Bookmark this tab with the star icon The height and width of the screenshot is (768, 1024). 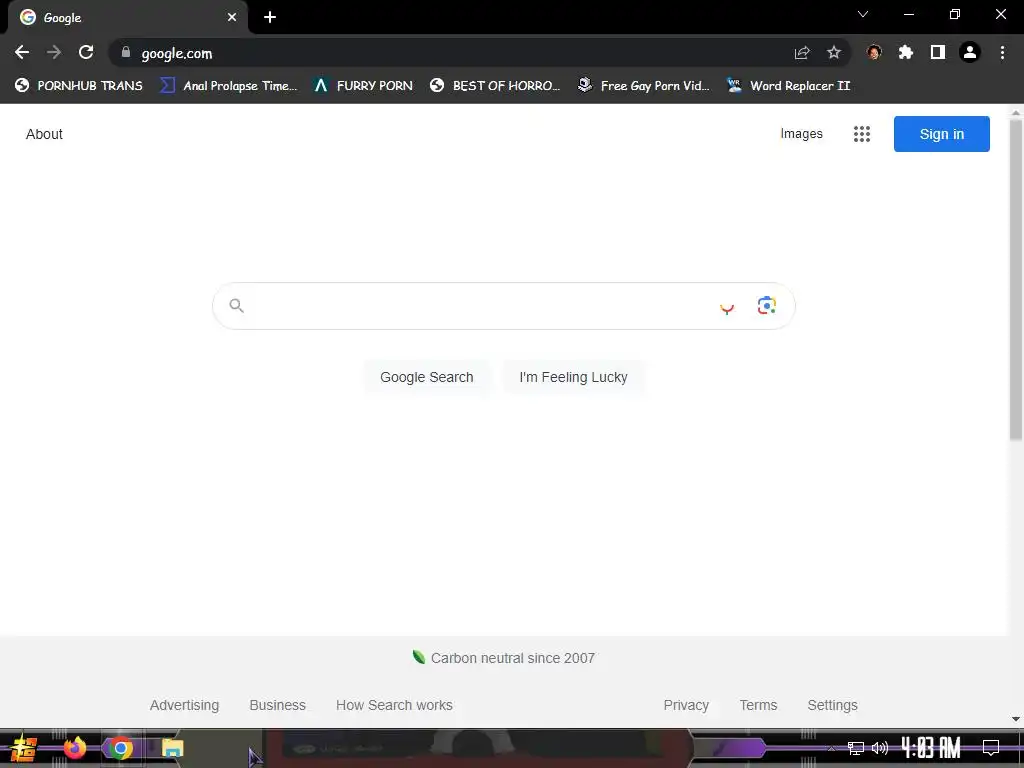(x=834, y=53)
